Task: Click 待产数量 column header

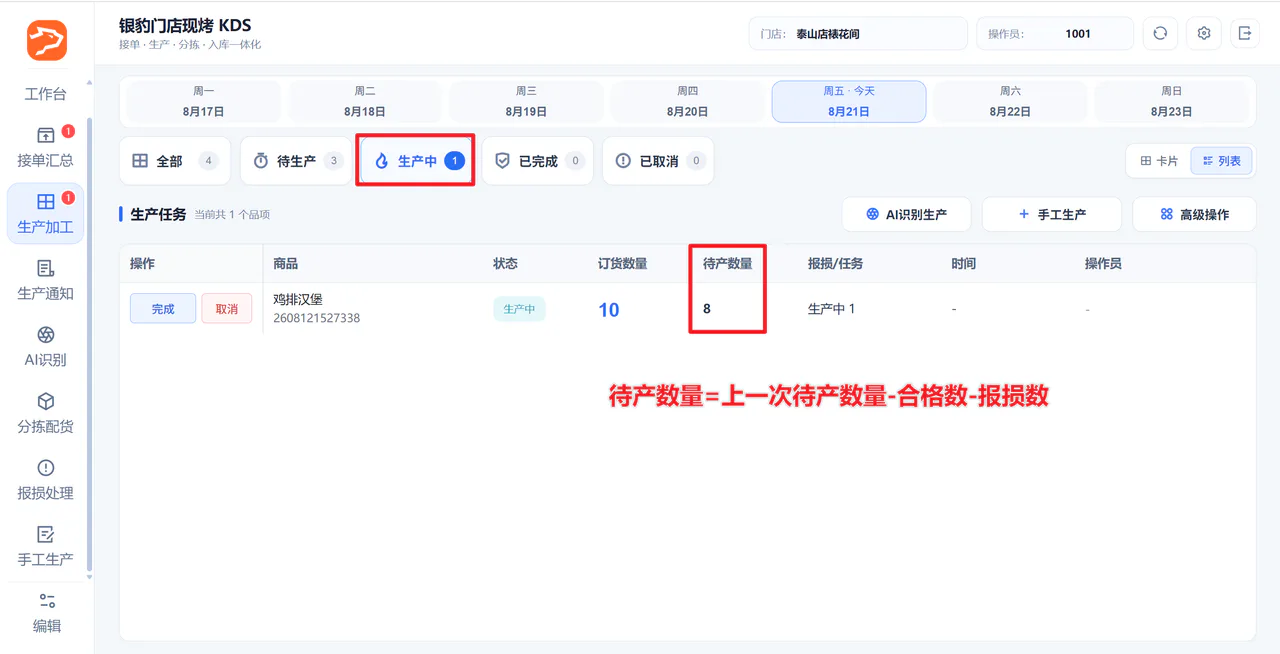Action: 727,264
